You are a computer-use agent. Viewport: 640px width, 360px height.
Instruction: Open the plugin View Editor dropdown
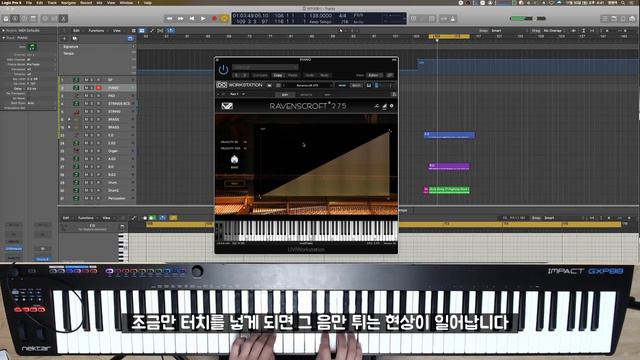tap(373, 75)
